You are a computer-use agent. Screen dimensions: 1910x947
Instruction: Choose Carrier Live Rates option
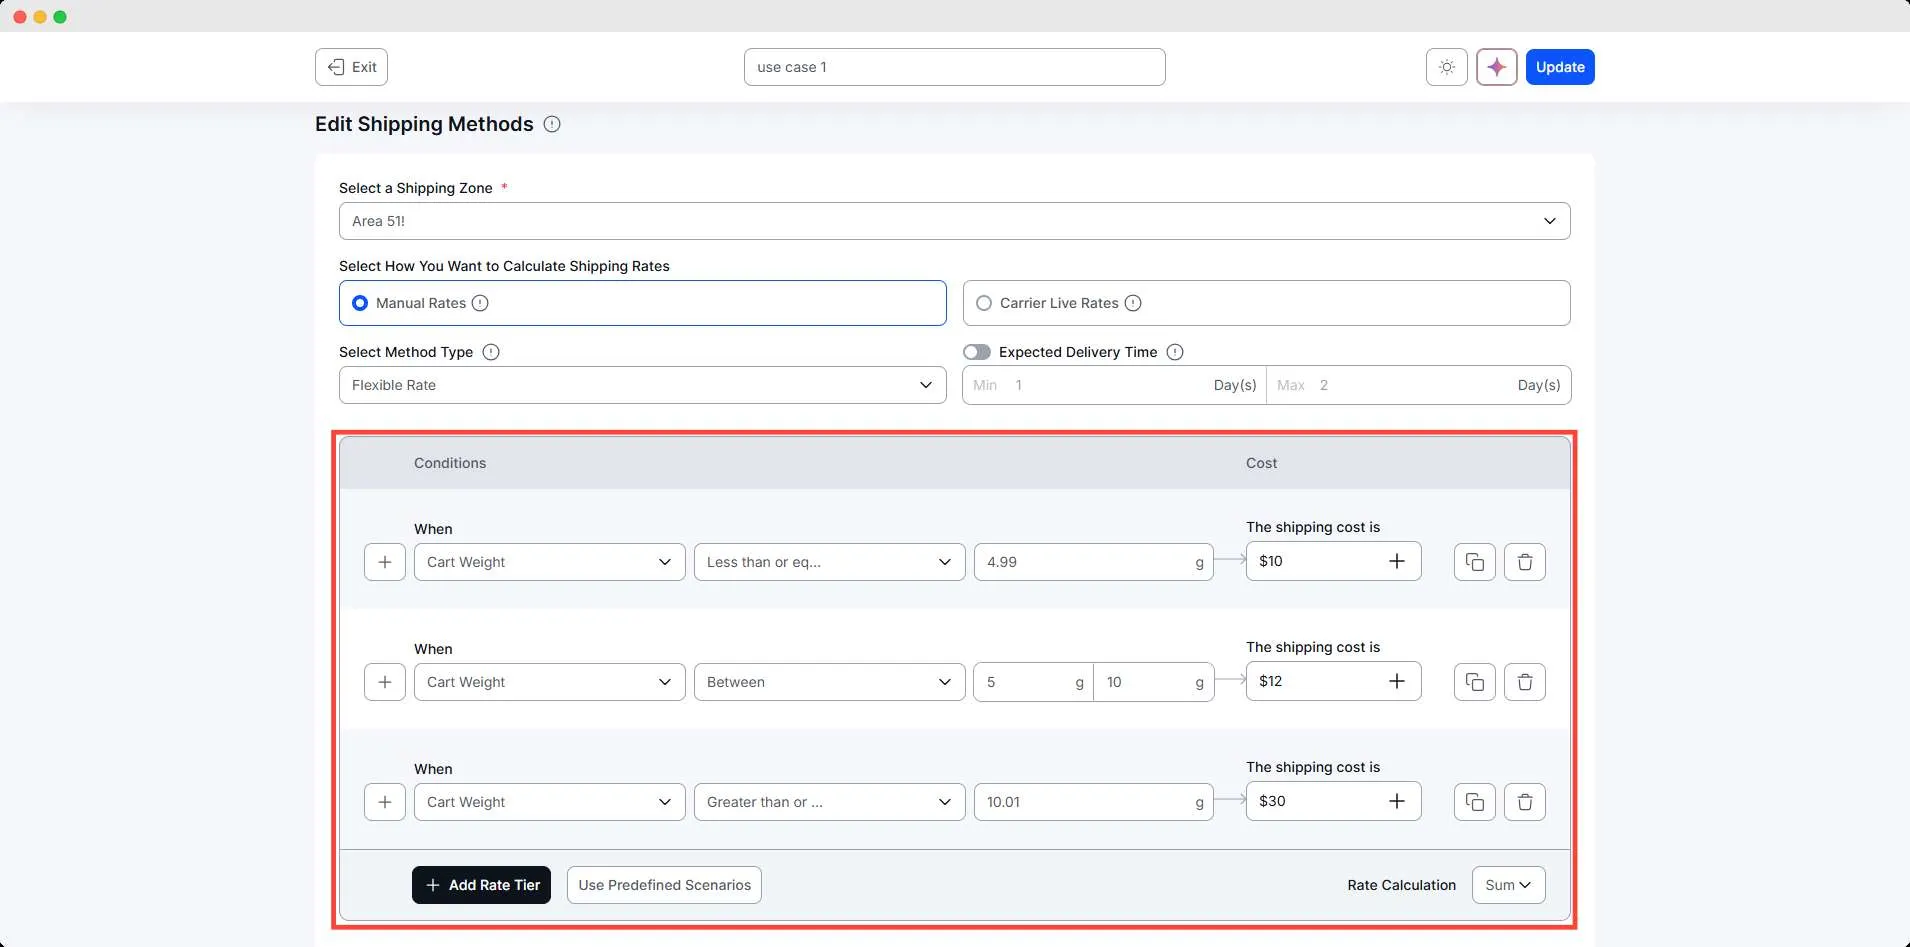coord(983,303)
